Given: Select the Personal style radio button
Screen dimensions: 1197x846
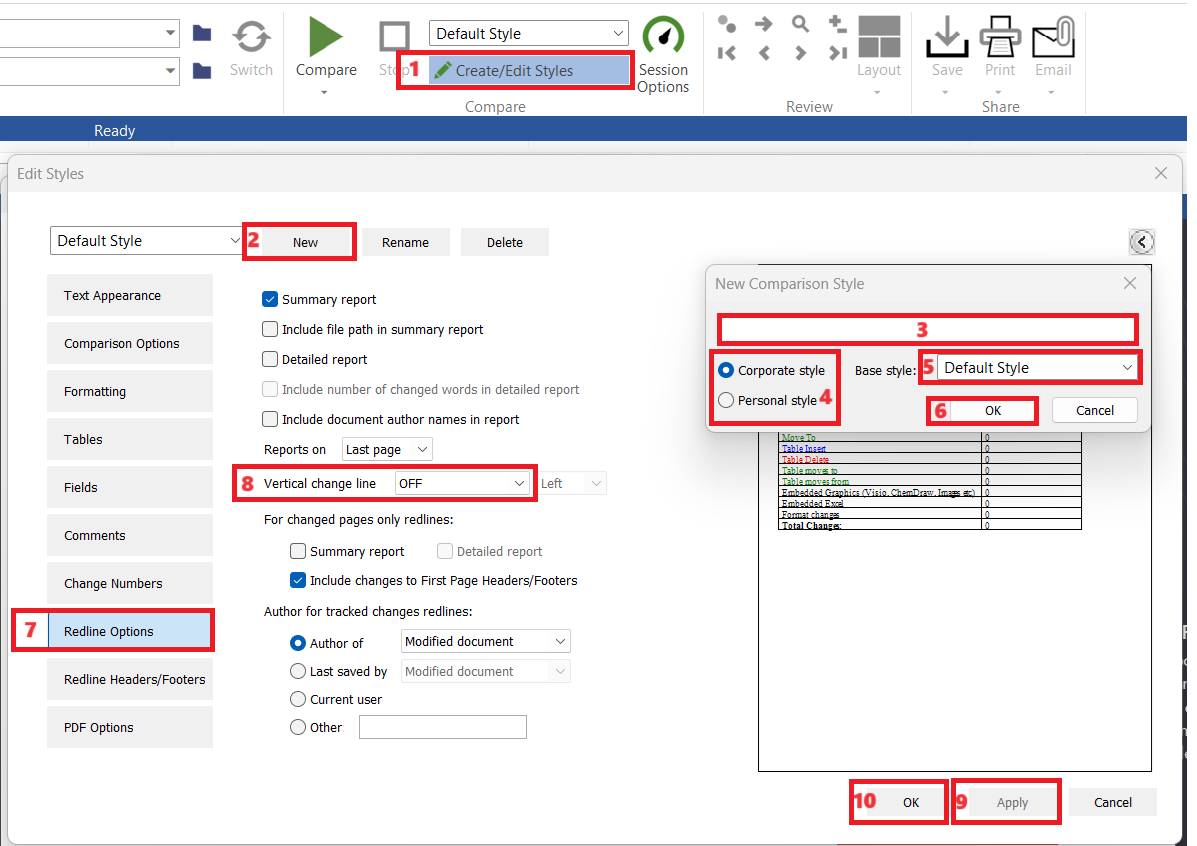Looking at the screenshot, I should pos(725,401).
